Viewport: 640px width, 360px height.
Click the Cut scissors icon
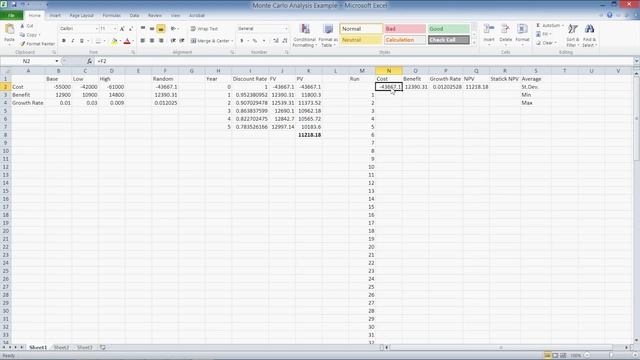[23, 26]
